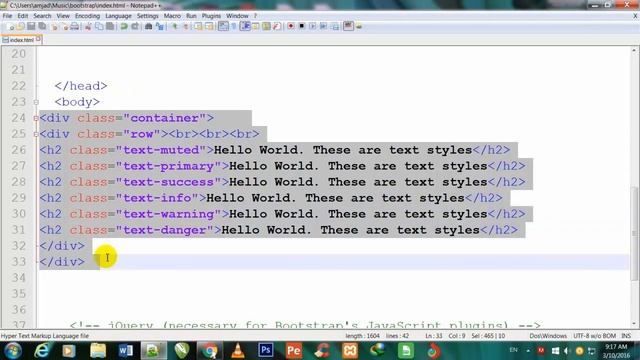Open the Edit menu

[22, 16]
